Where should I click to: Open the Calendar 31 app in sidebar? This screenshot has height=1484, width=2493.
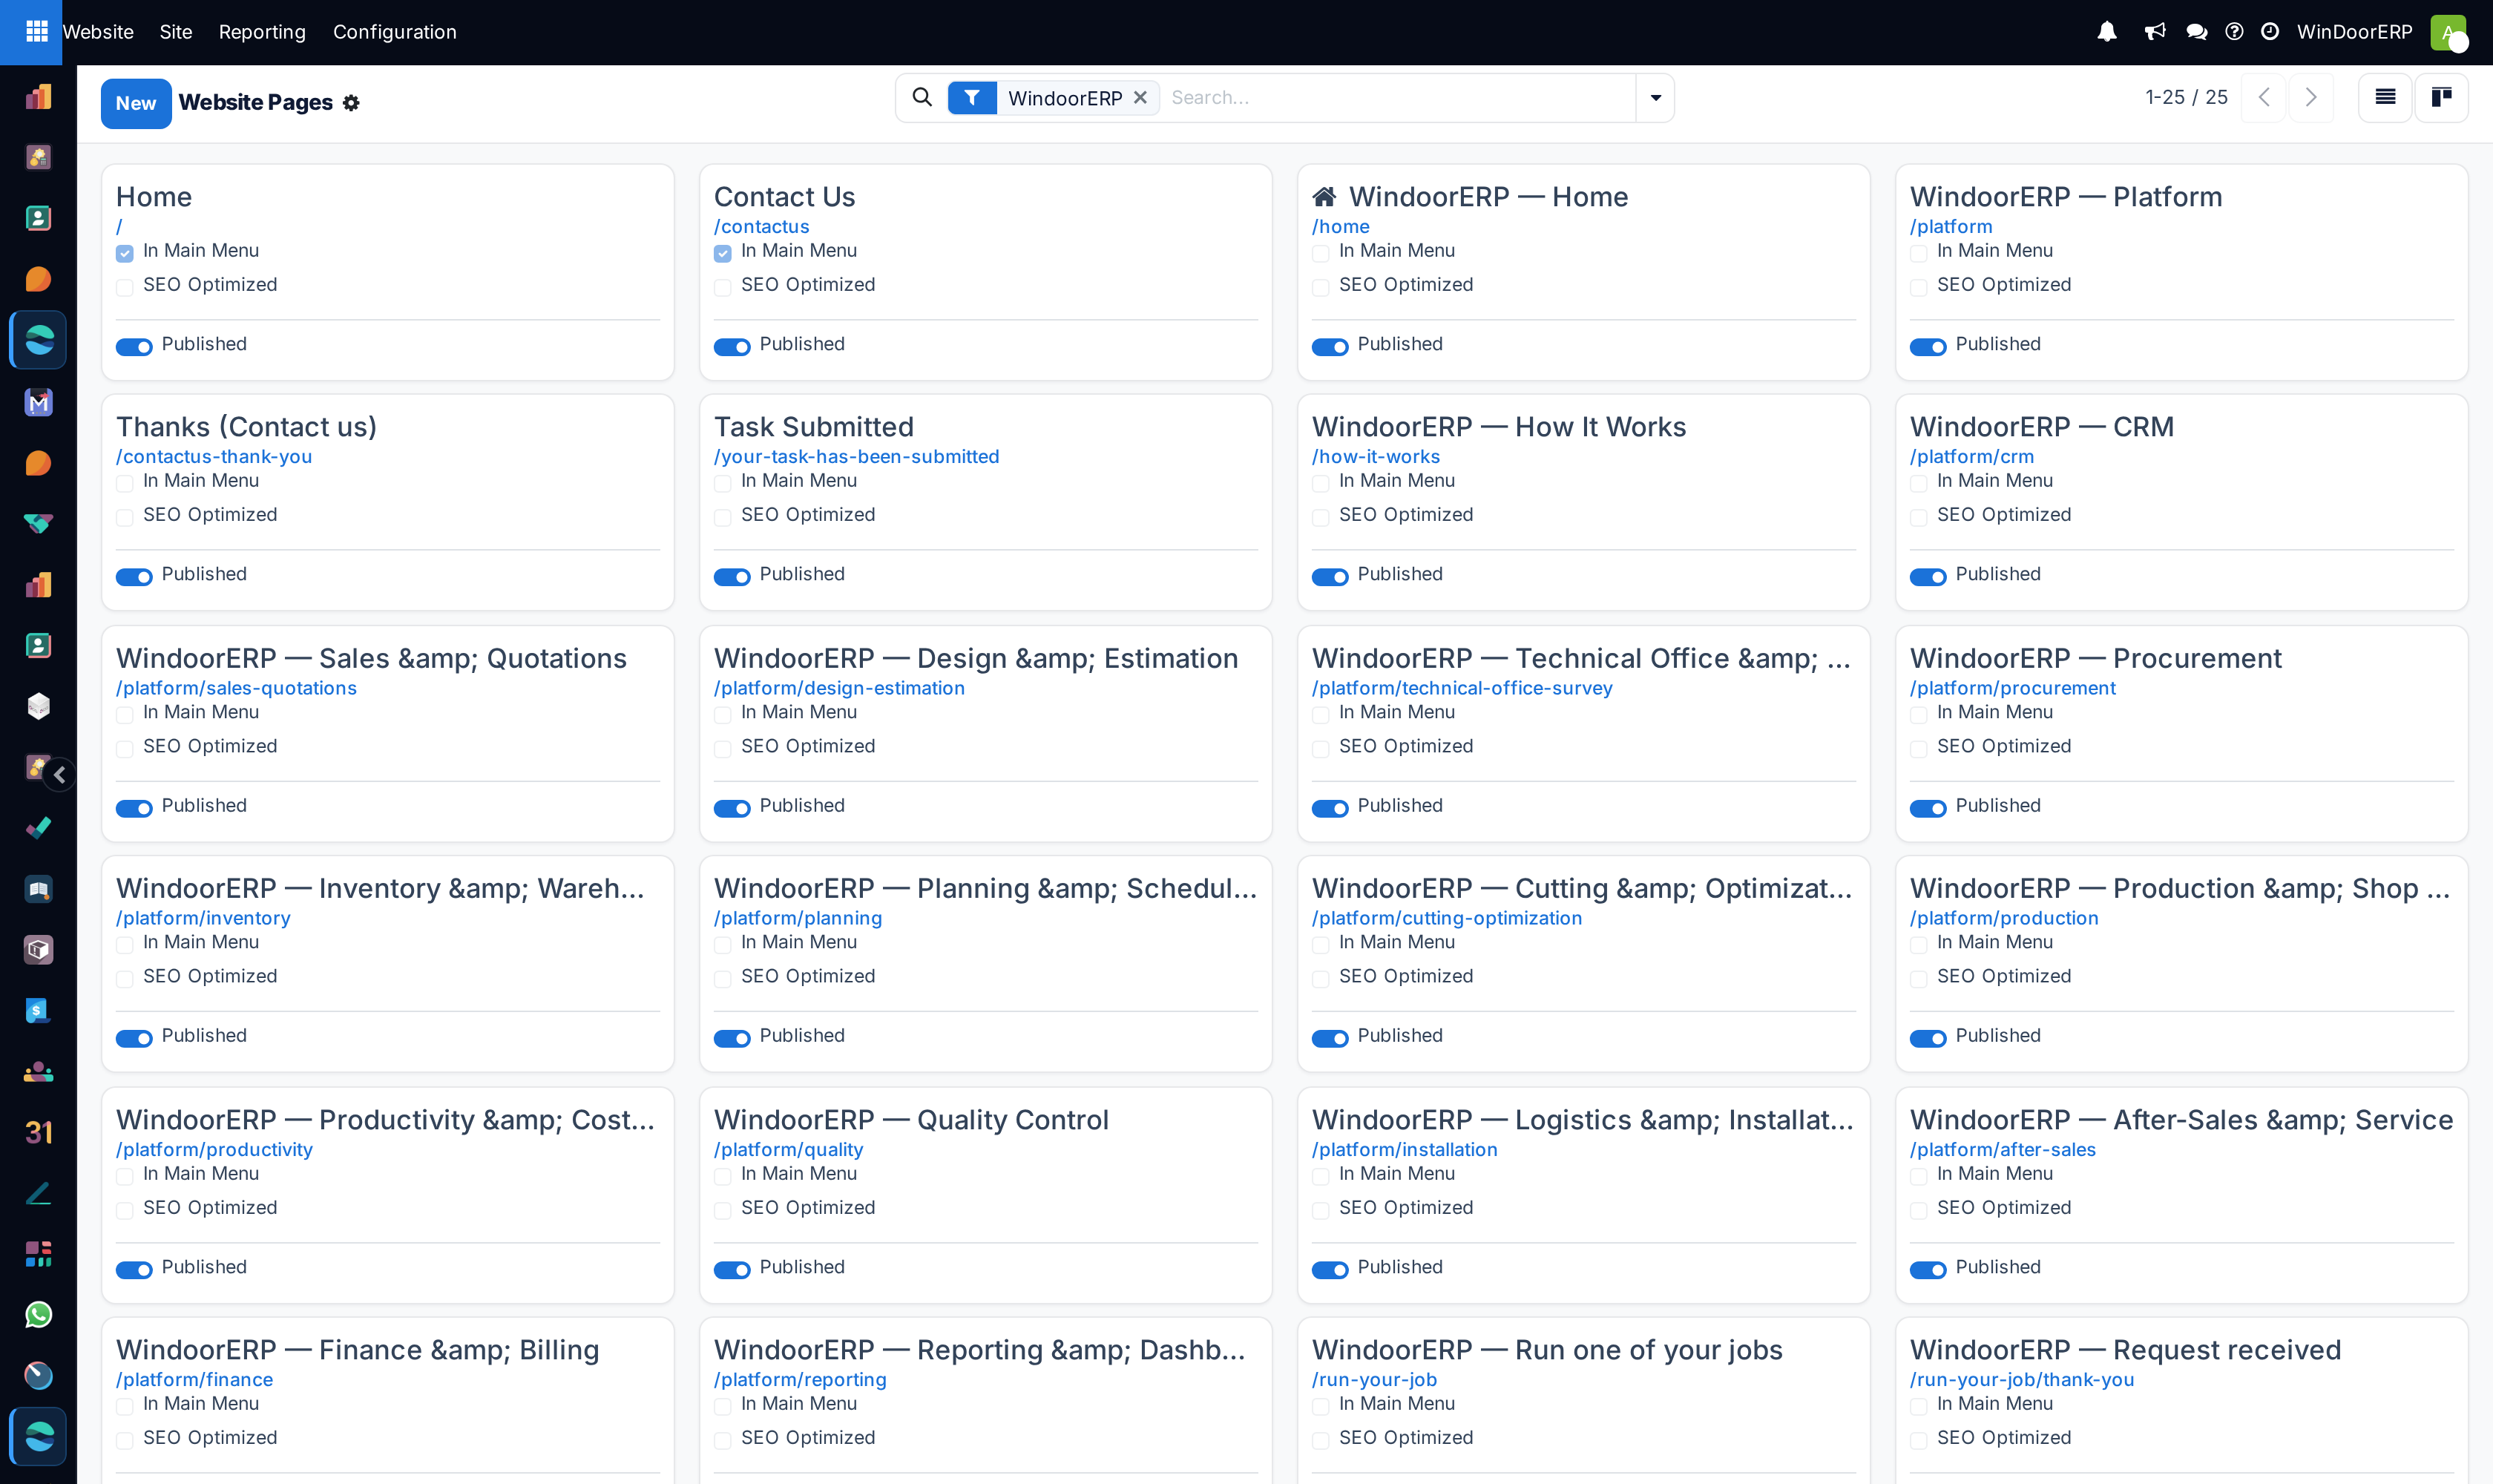pos(38,1132)
